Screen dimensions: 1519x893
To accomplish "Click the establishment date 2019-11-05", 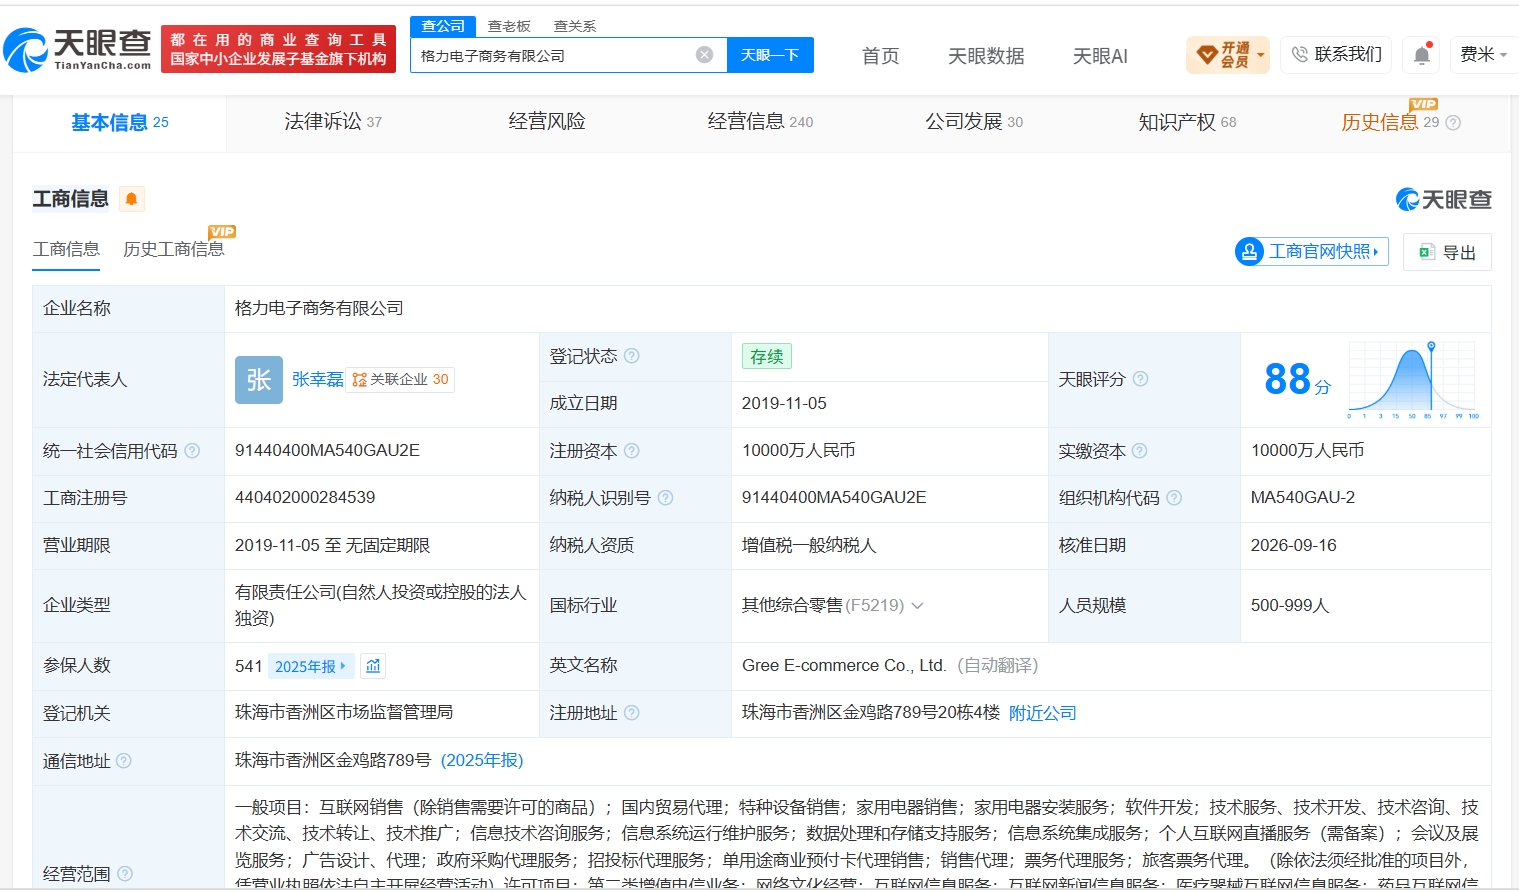I will (x=784, y=404).
